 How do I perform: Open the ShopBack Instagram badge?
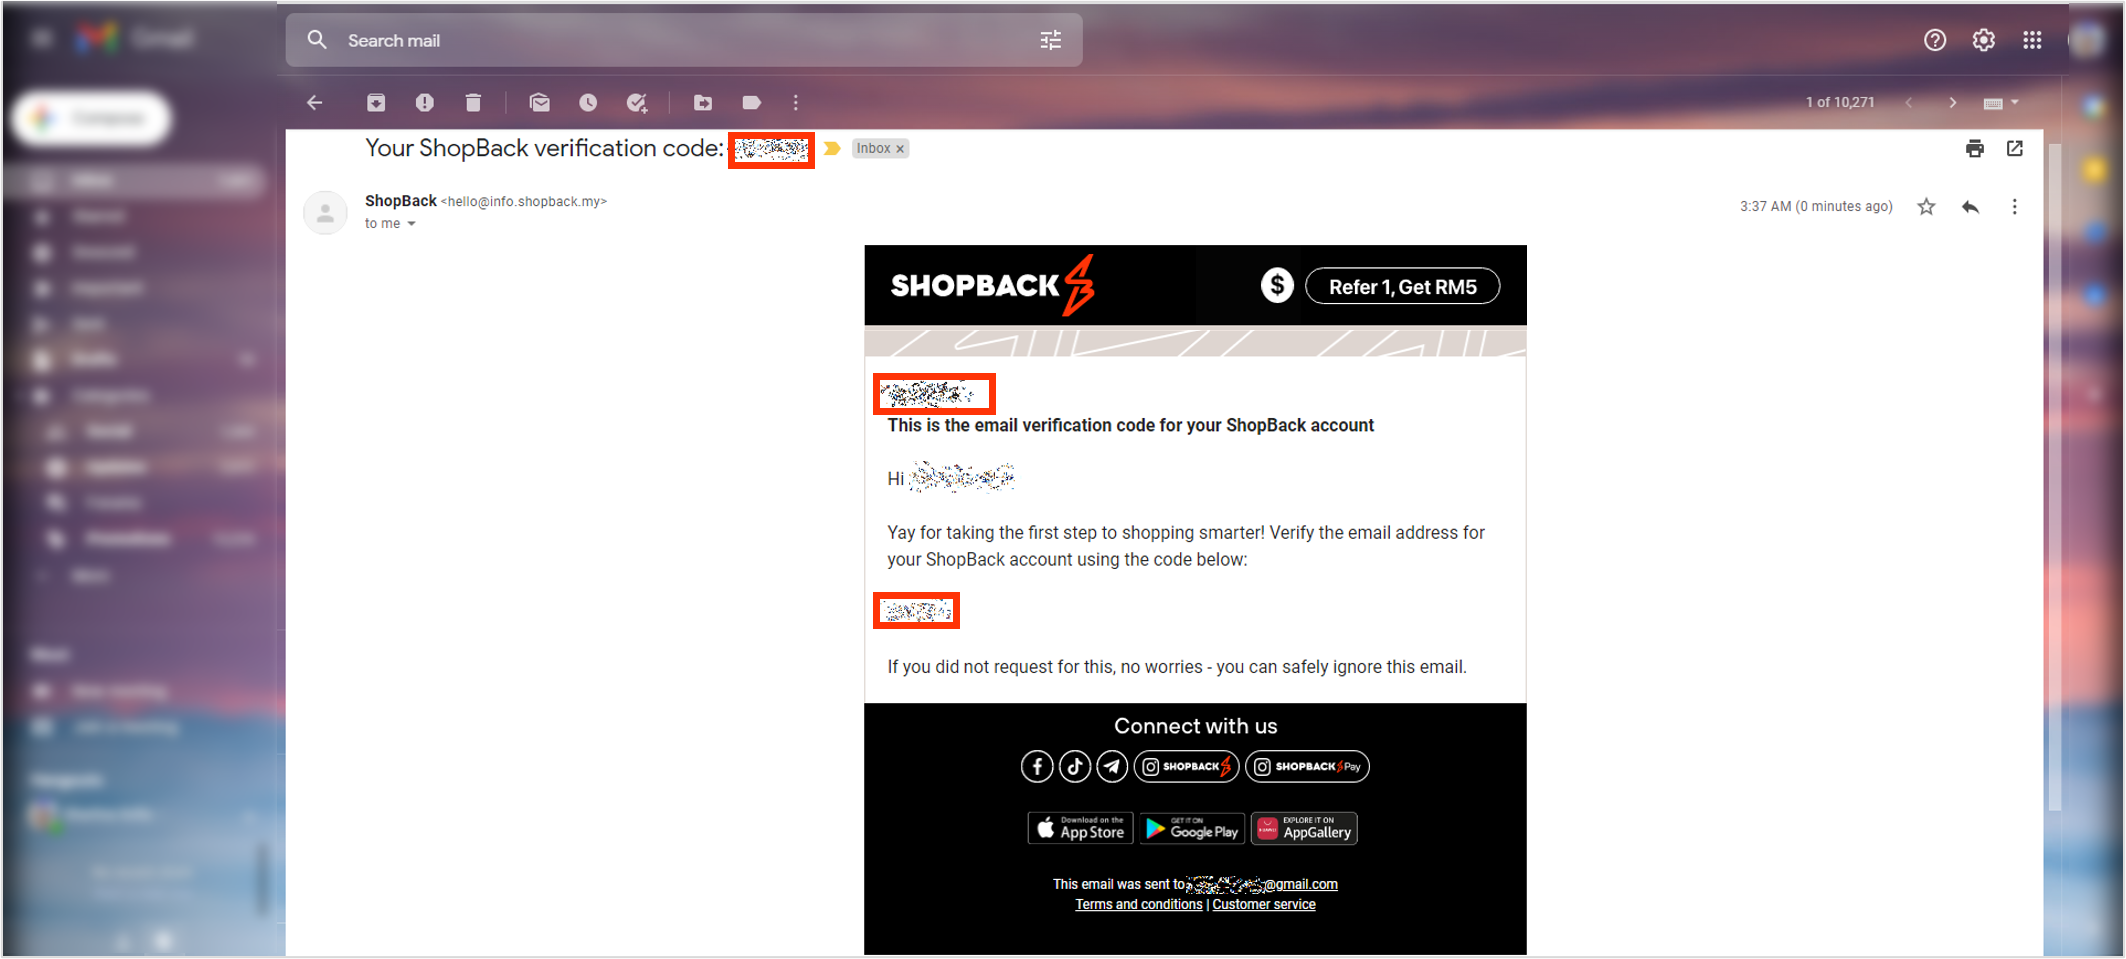[x=1187, y=767]
